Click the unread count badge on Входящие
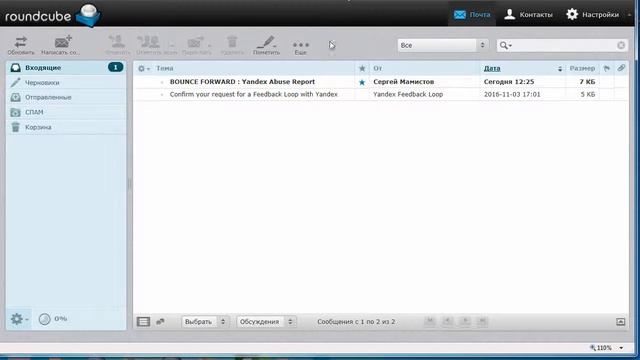Viewport: 640px width, 360px height. (116, 67)
